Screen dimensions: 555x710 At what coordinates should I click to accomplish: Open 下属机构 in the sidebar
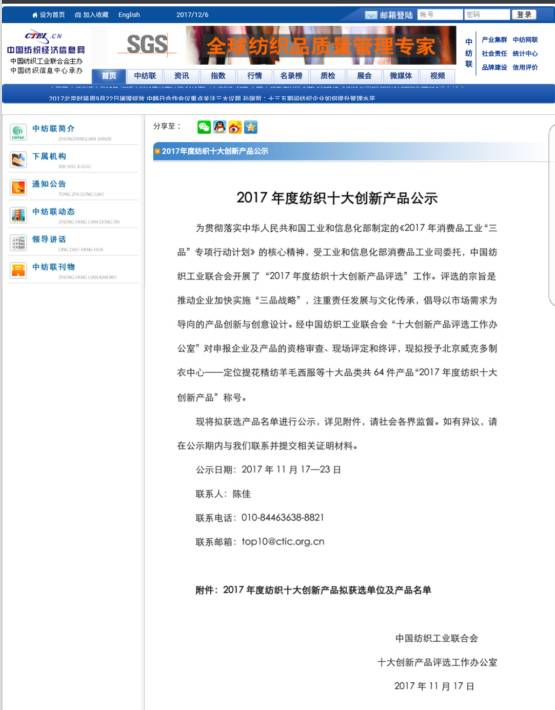coord(49,156)
